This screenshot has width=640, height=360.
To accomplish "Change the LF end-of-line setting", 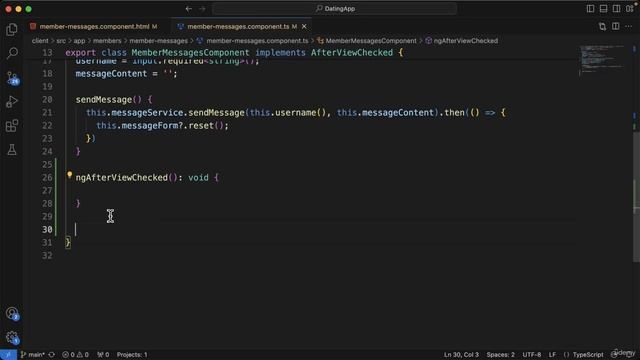I will pos(552,355).
